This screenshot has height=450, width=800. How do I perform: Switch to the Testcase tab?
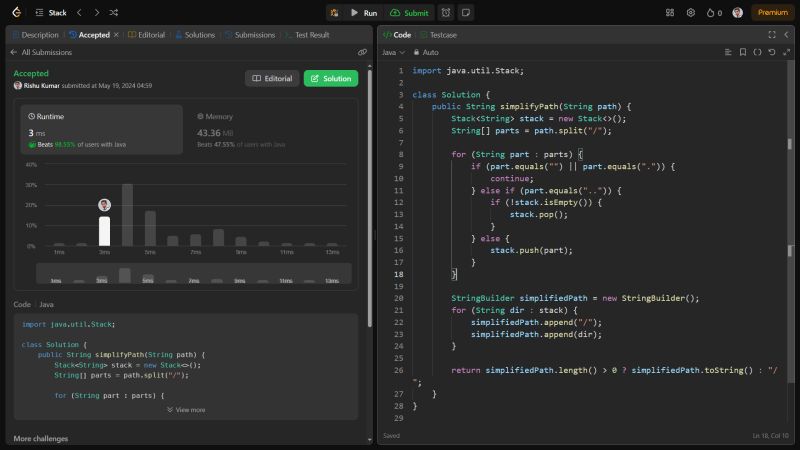point(438,35)
